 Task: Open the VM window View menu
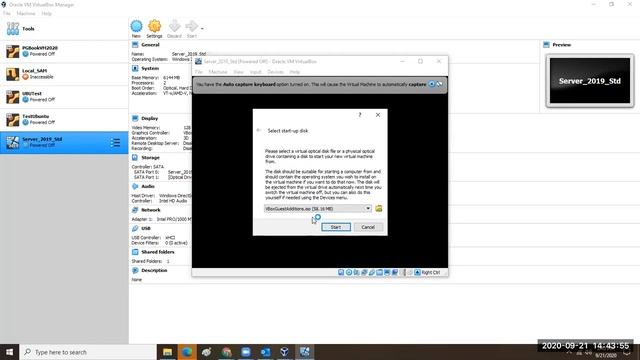[238, 72]
